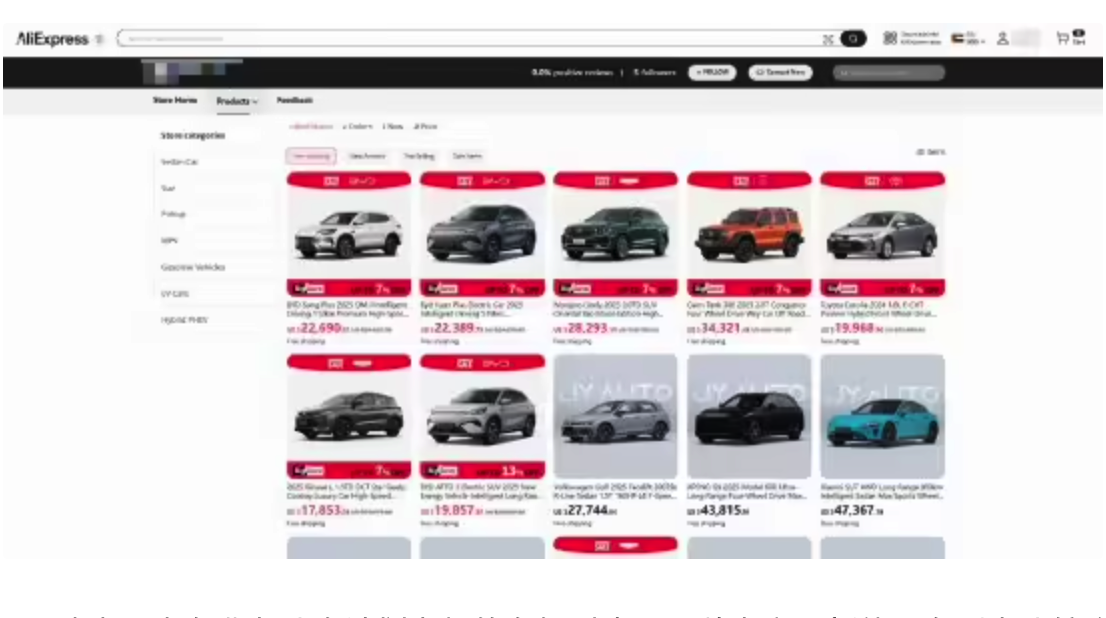Click the image search icon in search bar
This screenshot has height=618, width=1106.
pyautogui.click(x=827, y=39)
